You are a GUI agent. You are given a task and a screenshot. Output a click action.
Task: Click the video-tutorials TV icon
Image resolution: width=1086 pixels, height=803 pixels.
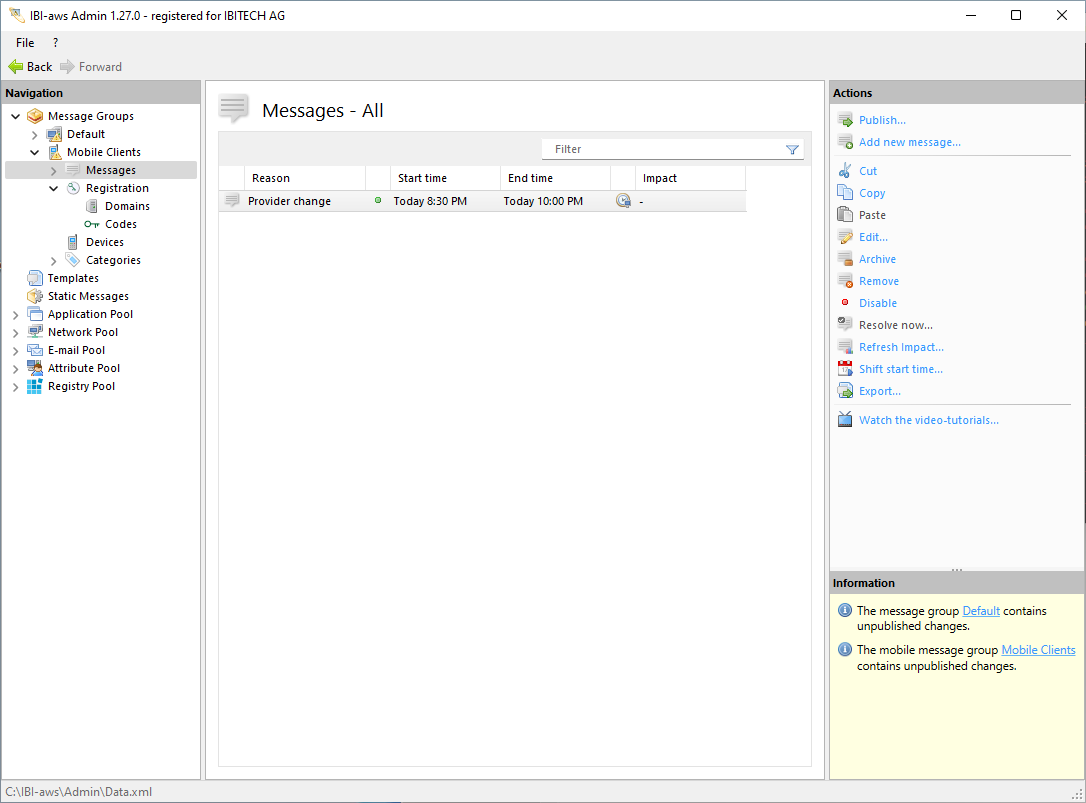coord(845,420)
